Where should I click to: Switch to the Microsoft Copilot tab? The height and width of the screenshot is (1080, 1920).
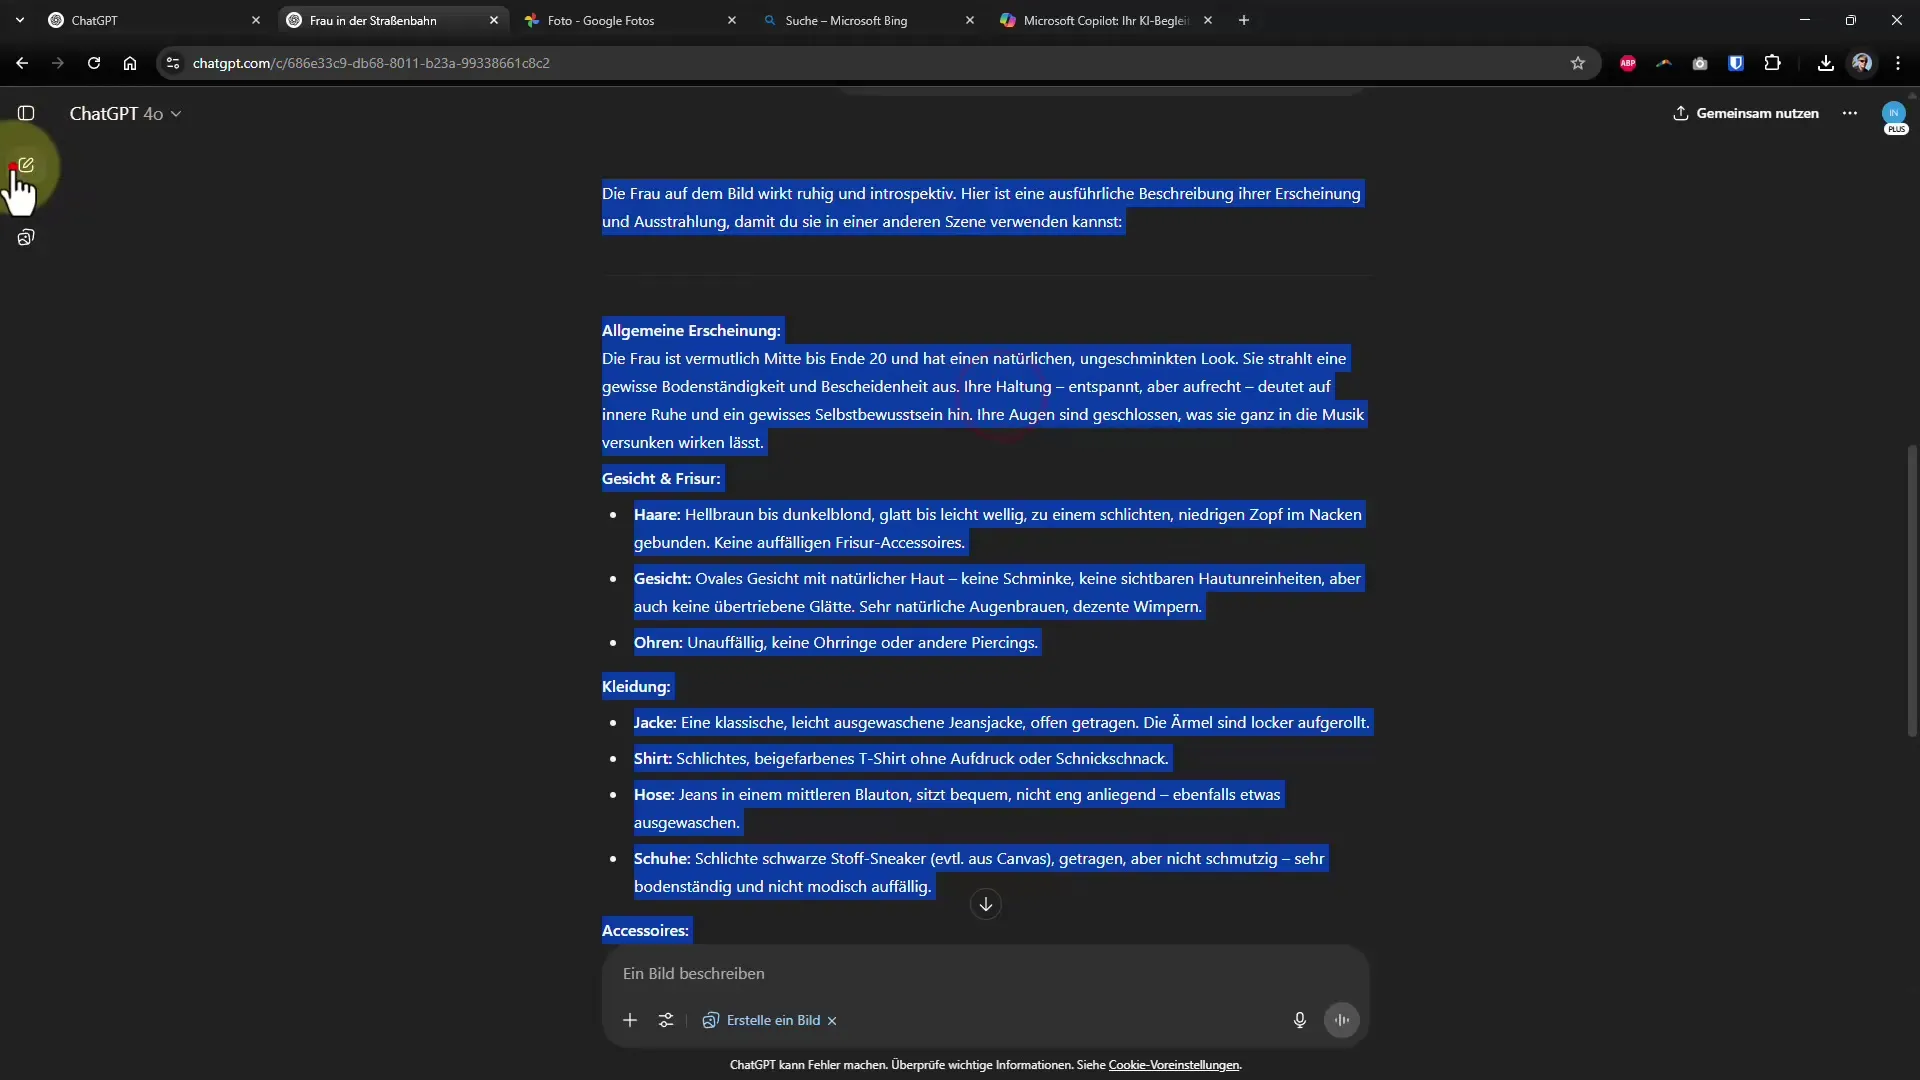tap(1107, 20)
